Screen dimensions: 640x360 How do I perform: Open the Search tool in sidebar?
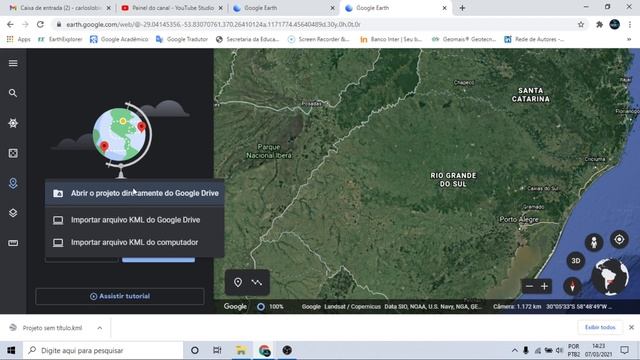pos(13,93)
